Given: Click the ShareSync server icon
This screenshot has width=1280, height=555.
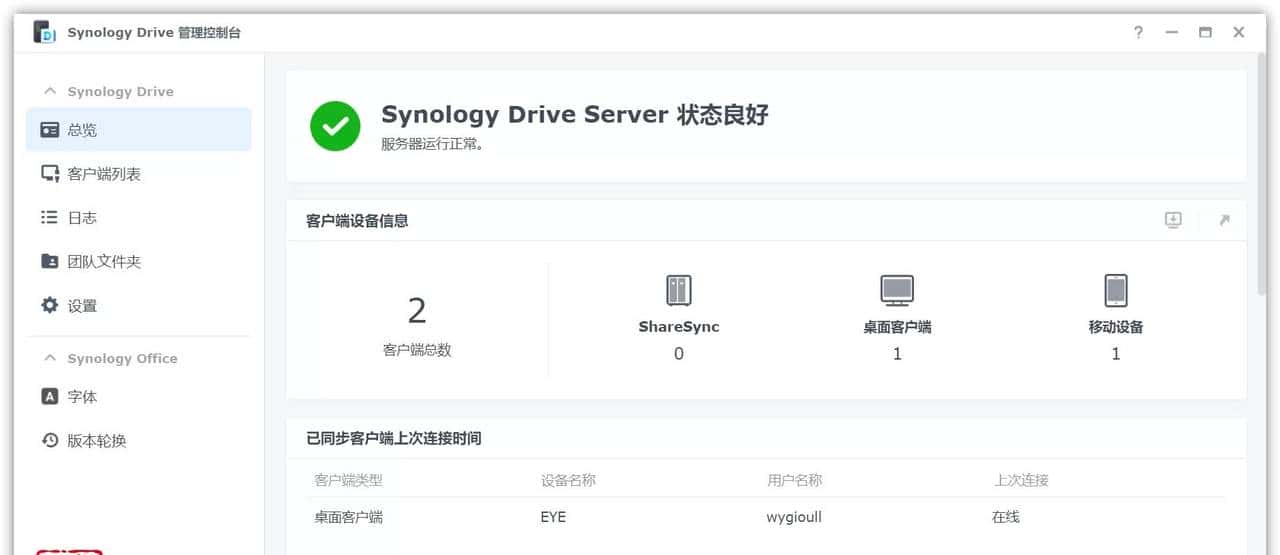Looking at the screenshot, I should pyautogui.click(x=679, y=290).
